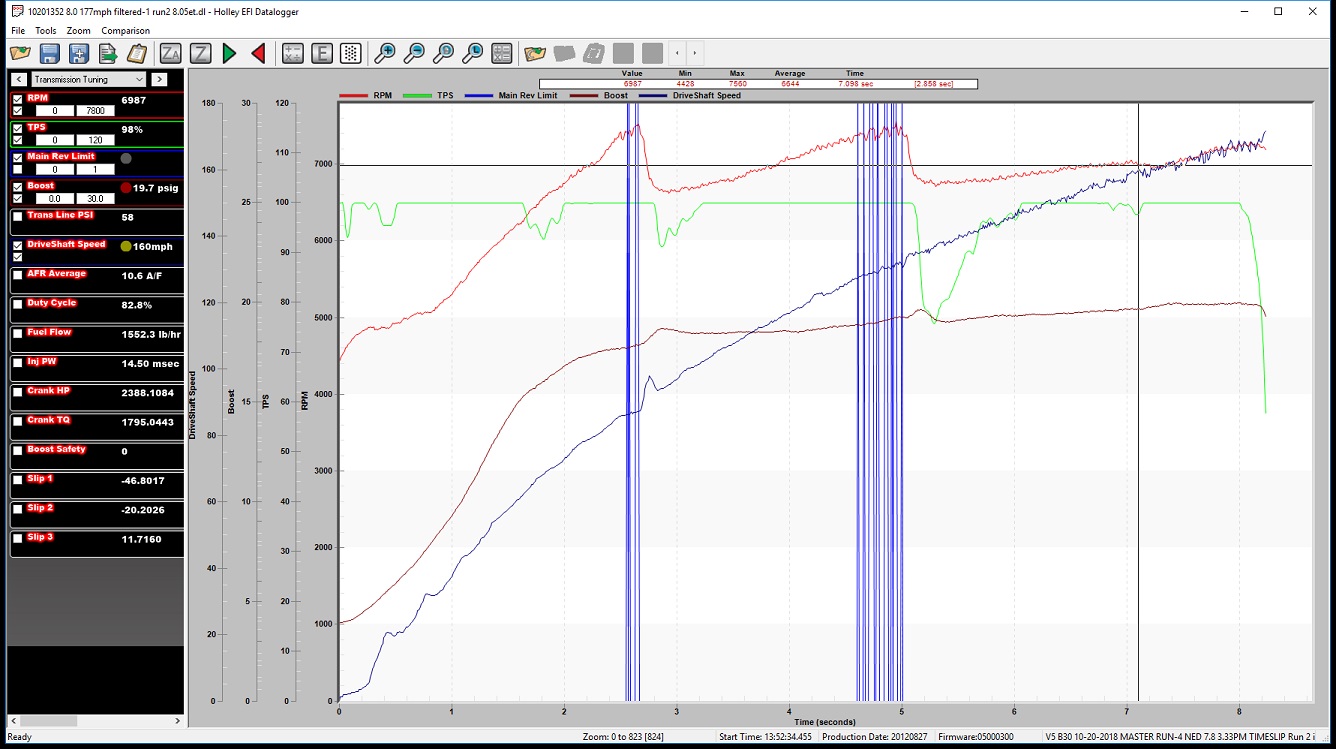Enable the Crank TQ channel checkbox
The width and height of the screenshot is (1336, 749).
18,421
